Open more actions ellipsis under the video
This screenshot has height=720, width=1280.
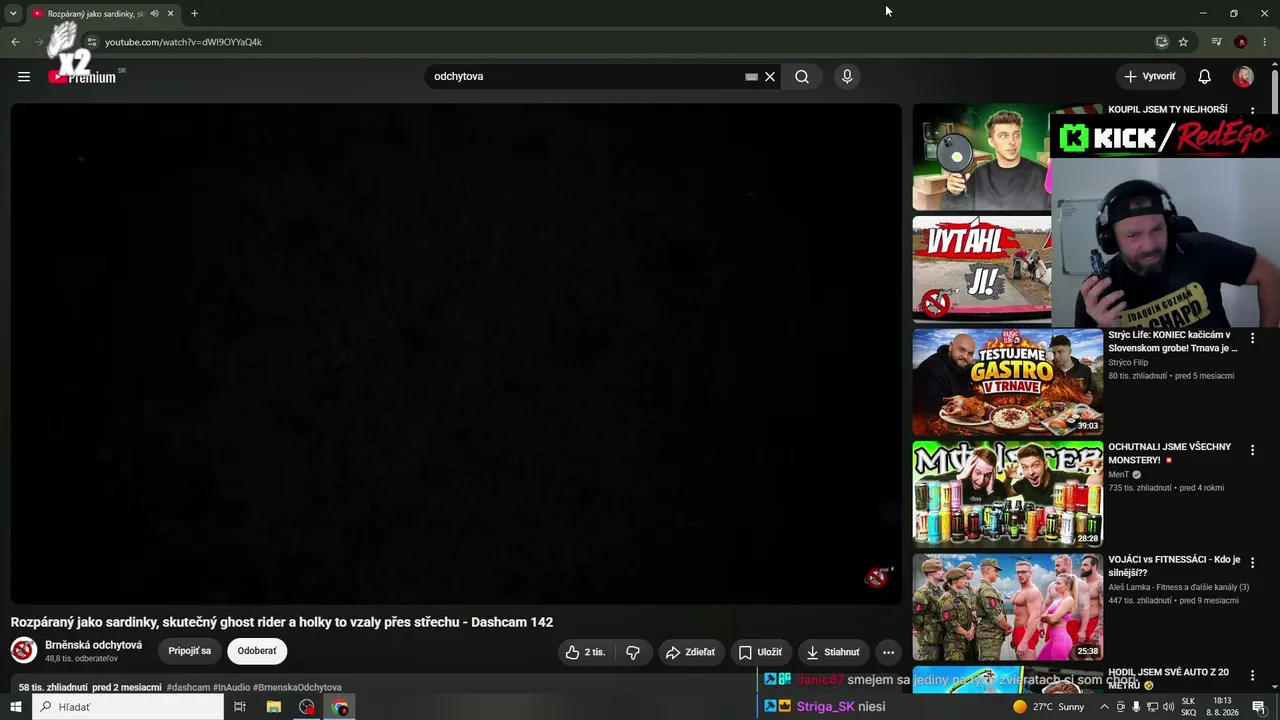pos(888,652)
